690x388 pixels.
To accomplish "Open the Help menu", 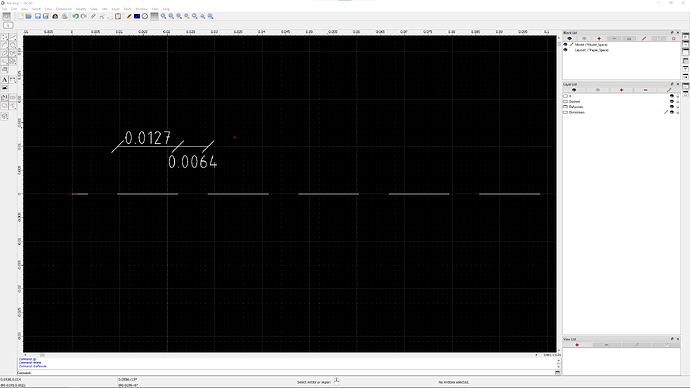I will pos(166,9).
